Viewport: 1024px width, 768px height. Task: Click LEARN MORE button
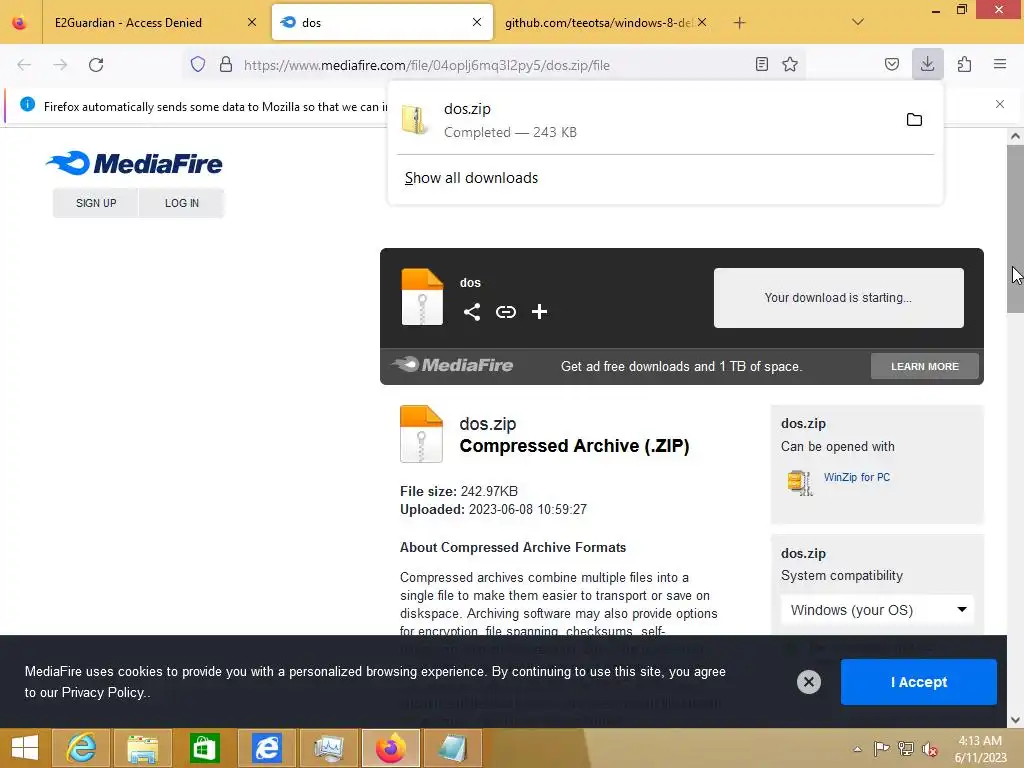(x=925, y=366)
